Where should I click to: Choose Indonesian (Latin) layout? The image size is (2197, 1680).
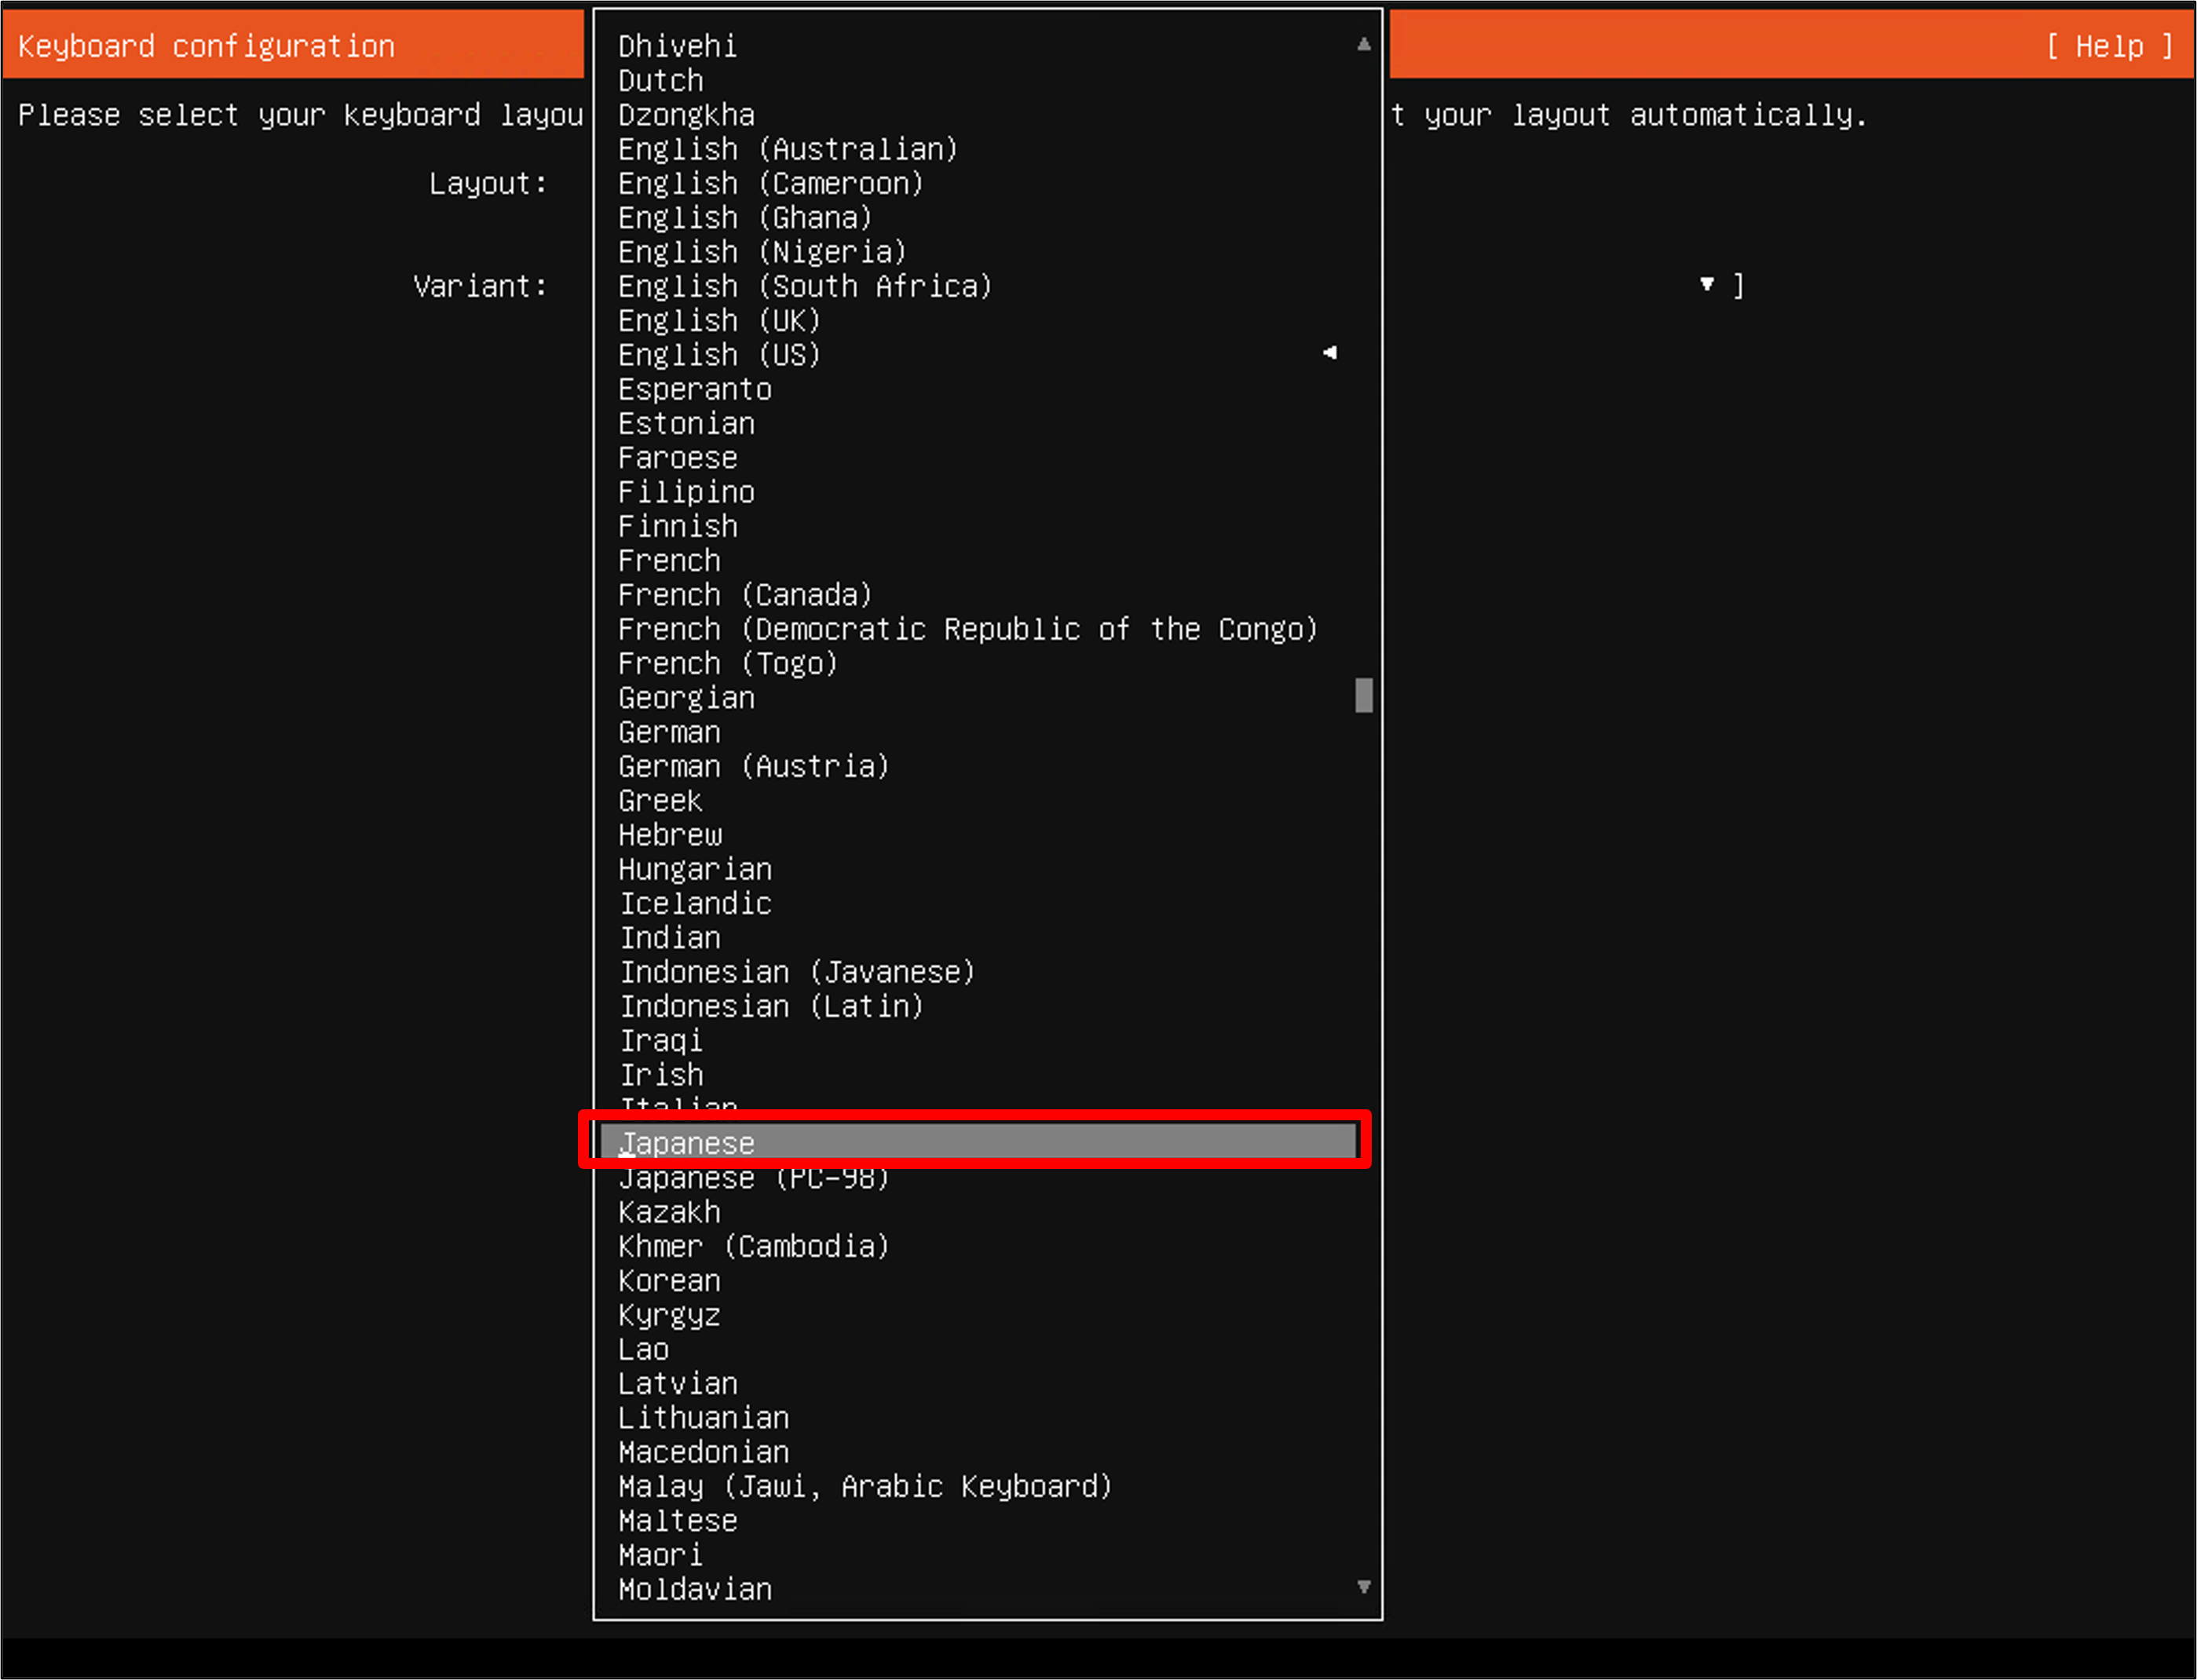tap(771, 1006)
